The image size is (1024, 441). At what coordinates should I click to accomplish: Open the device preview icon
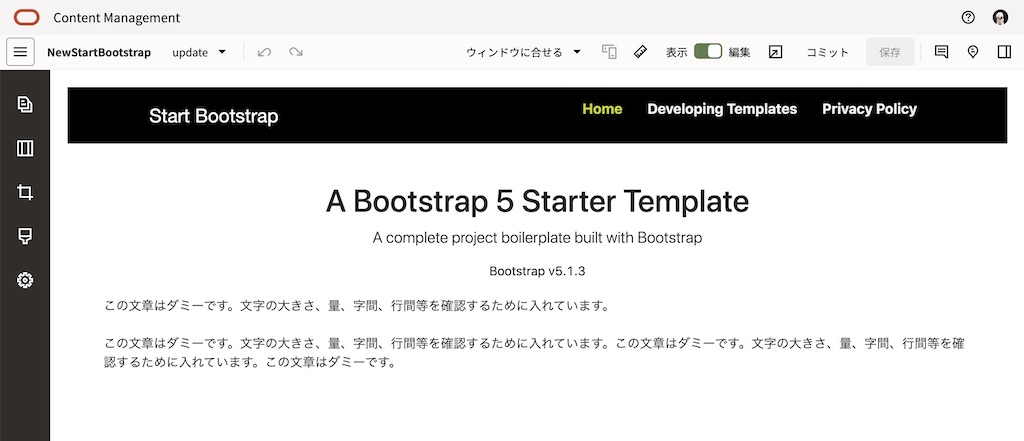click(x=609, y=52)
